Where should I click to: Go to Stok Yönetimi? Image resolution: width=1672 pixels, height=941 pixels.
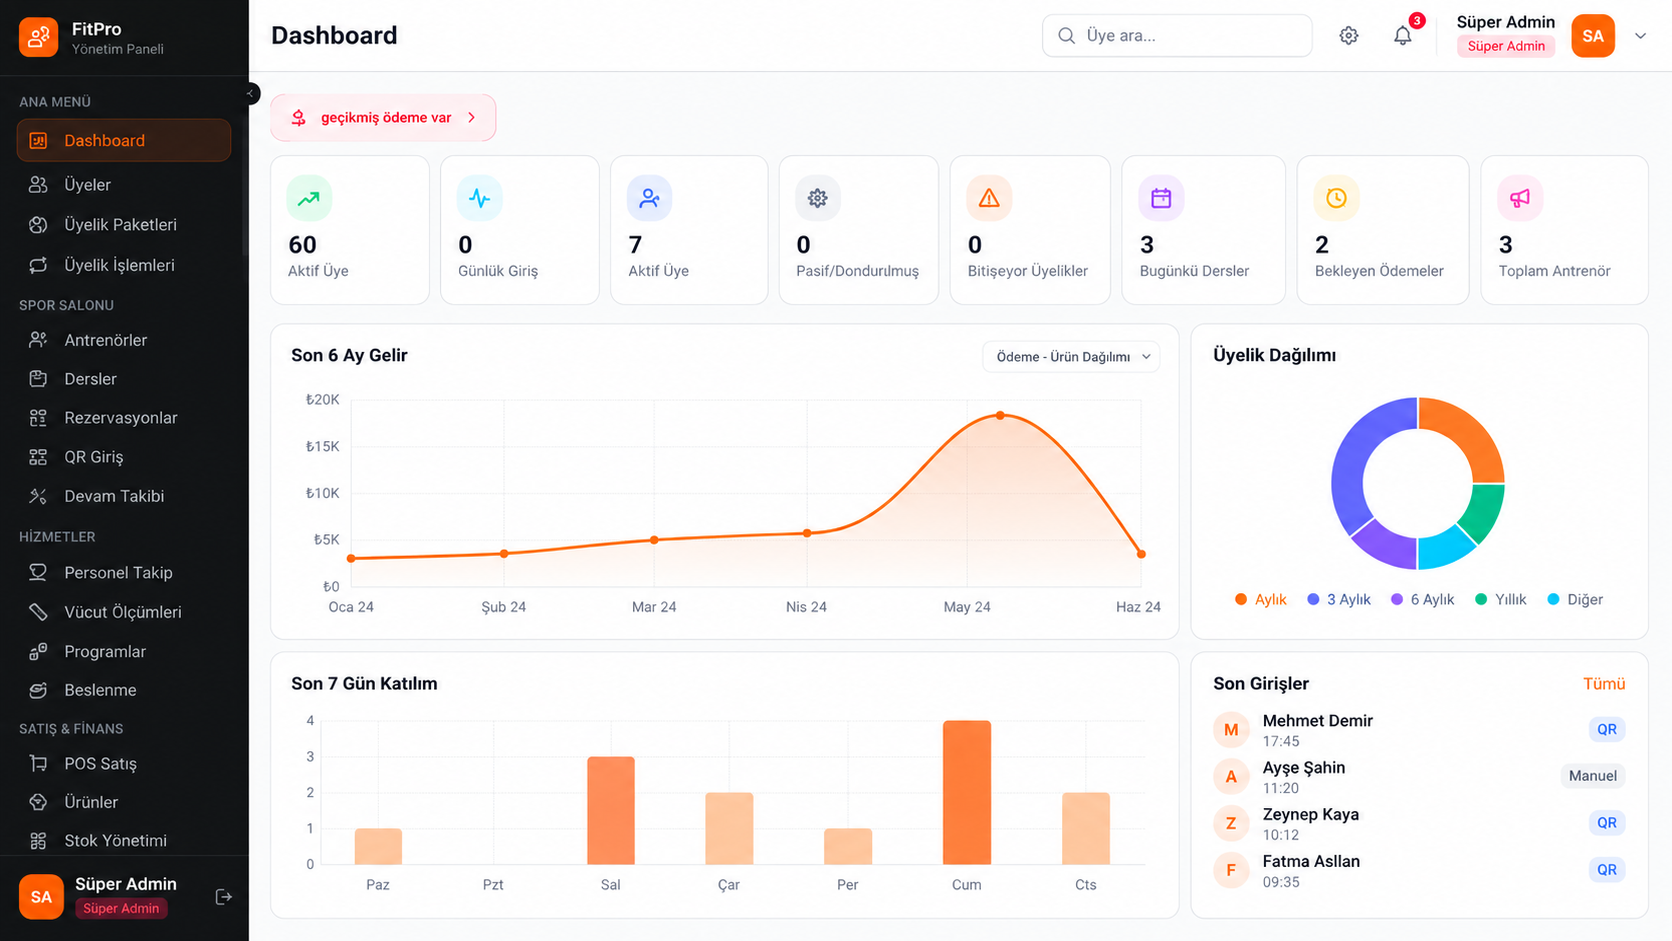coord(124,841)
